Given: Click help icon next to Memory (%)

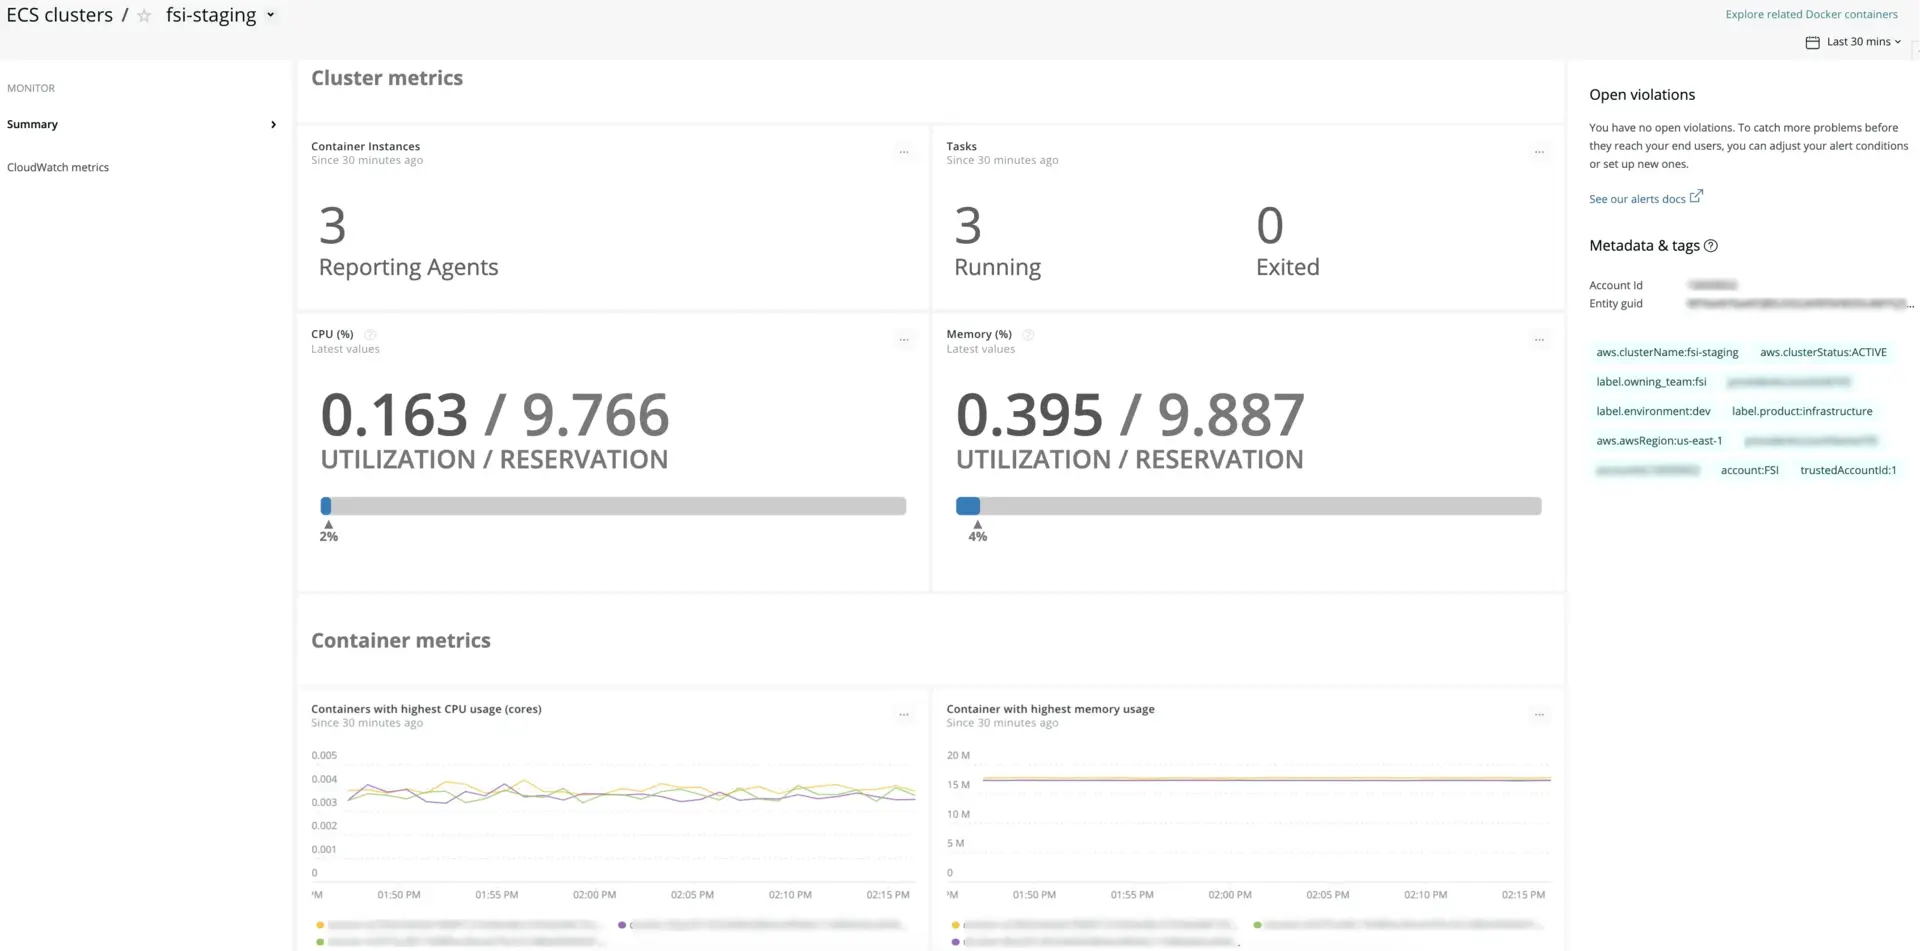Looking at the screenshot, I should [1028, 335].
